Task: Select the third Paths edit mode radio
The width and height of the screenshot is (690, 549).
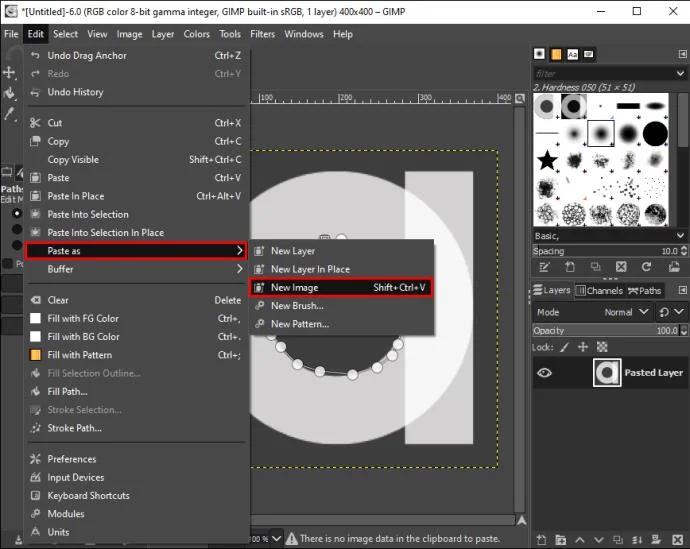Action: pos(17,245)
